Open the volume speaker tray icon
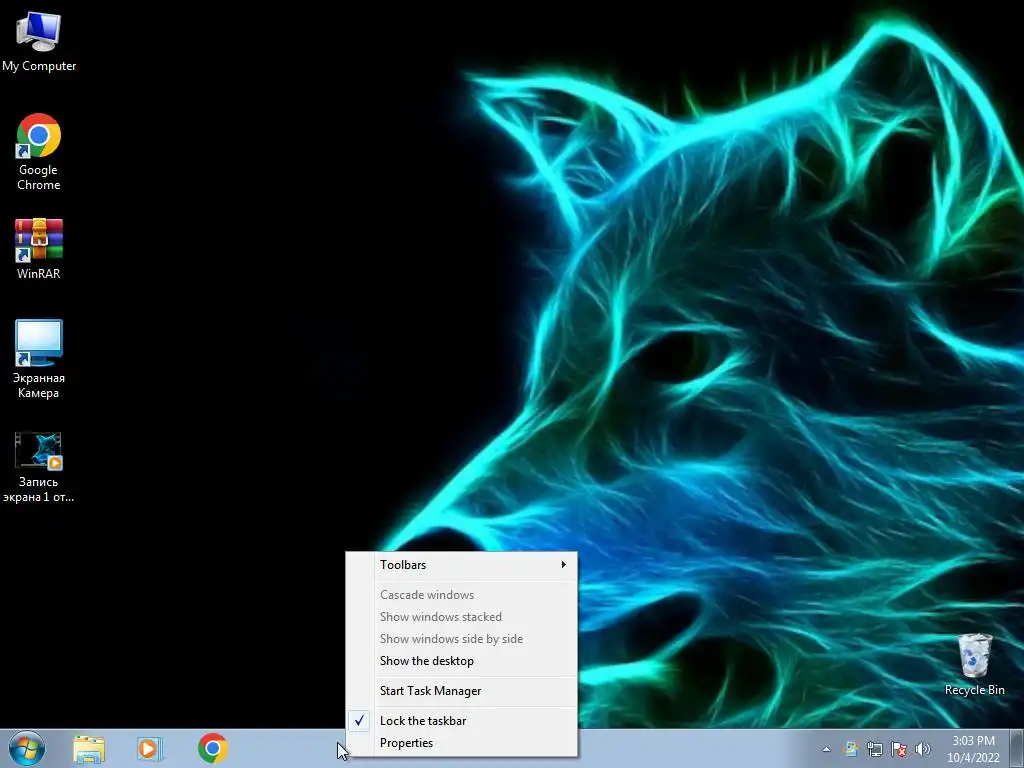The height and width of the screenshot is (768, 1024). point(923,749)
